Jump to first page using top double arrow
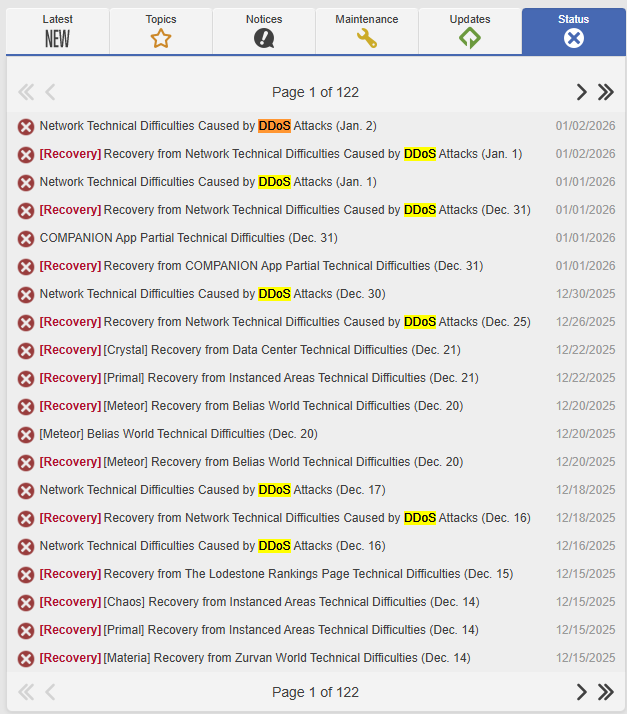The height and width of the screenshot is (714, 627). tap(26, 92)
